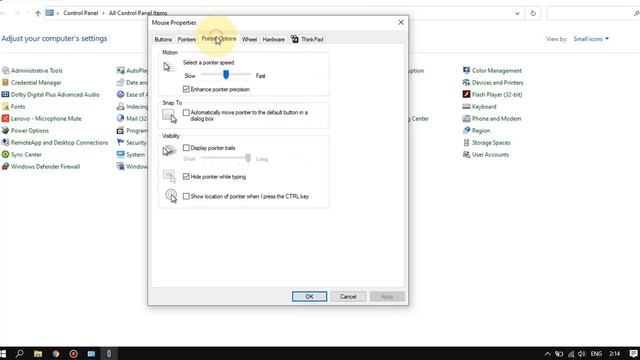
Task: Close the Mouse Properties dialog
Action: [x=401, y=22]
